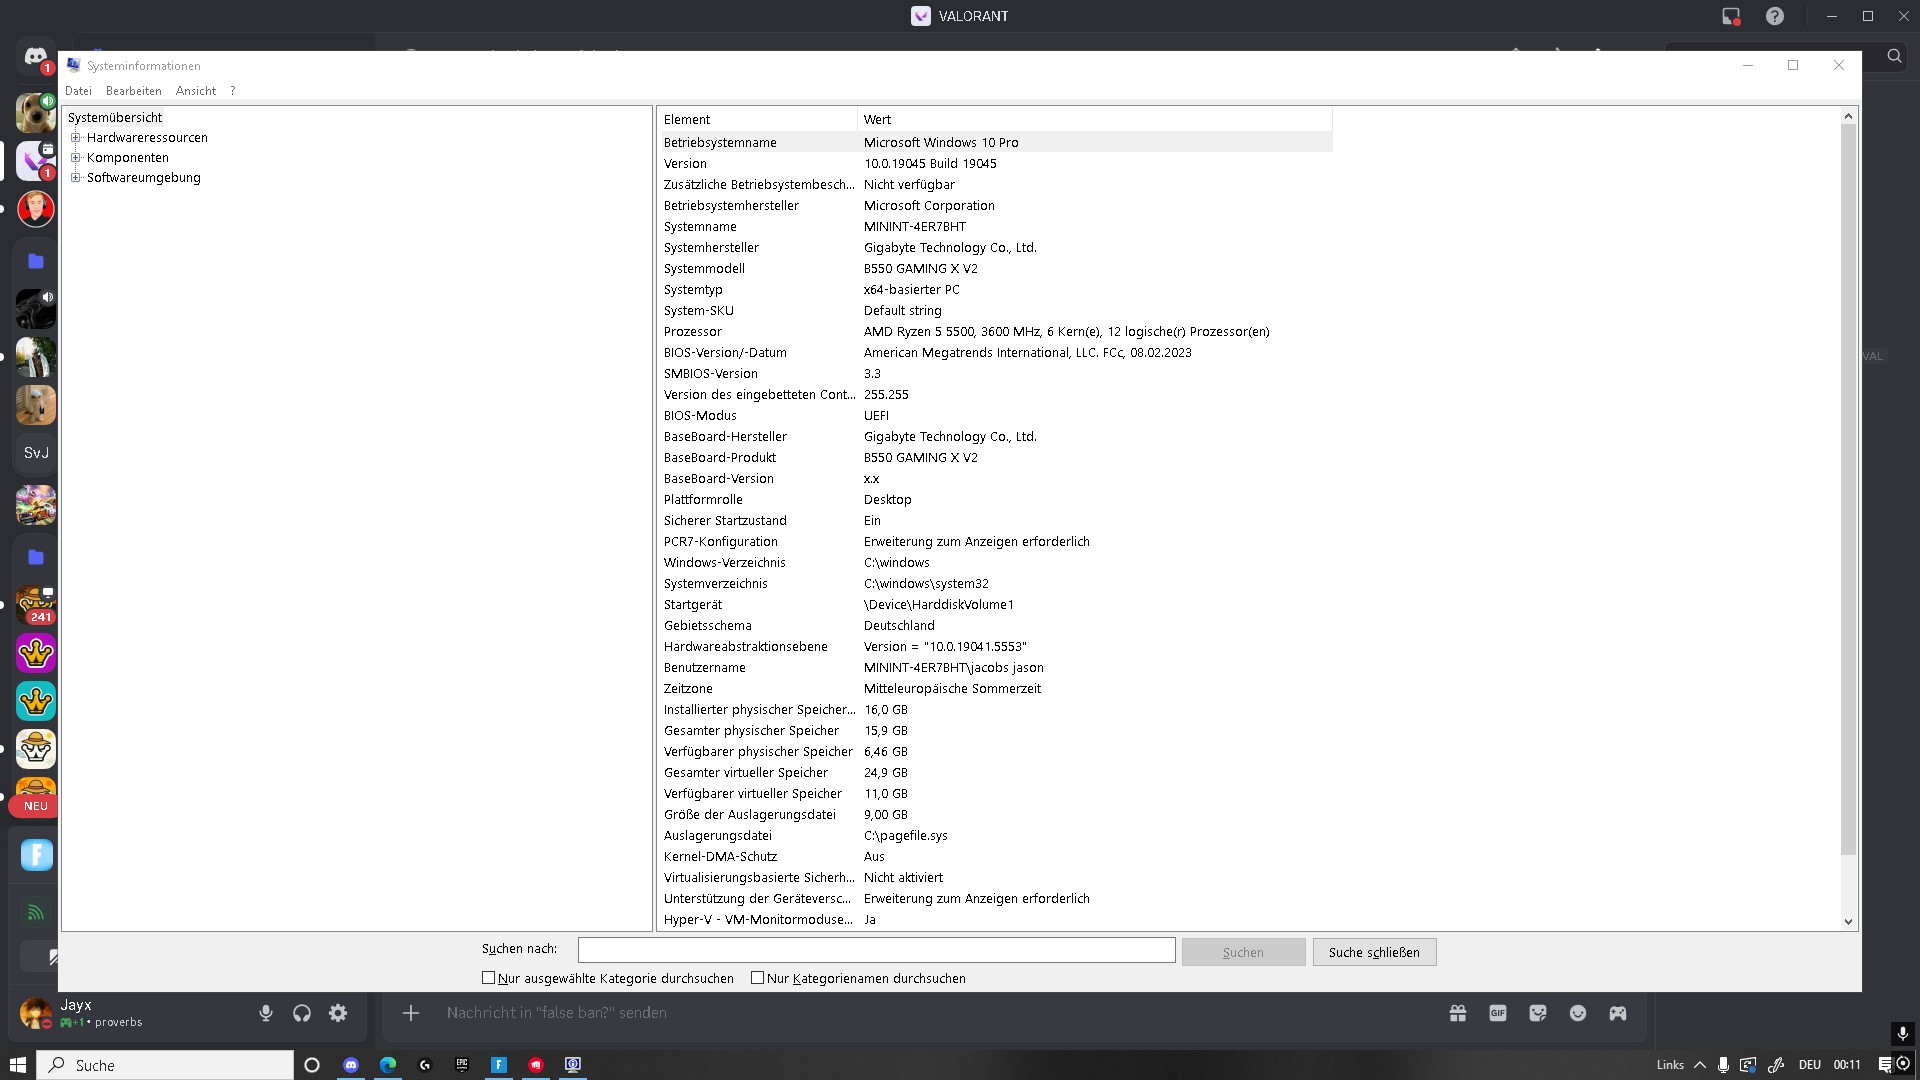This screenshot has height=1080, width=1920.
Task: Click the details list scroll up arrow
Action: coord(1848,117)
